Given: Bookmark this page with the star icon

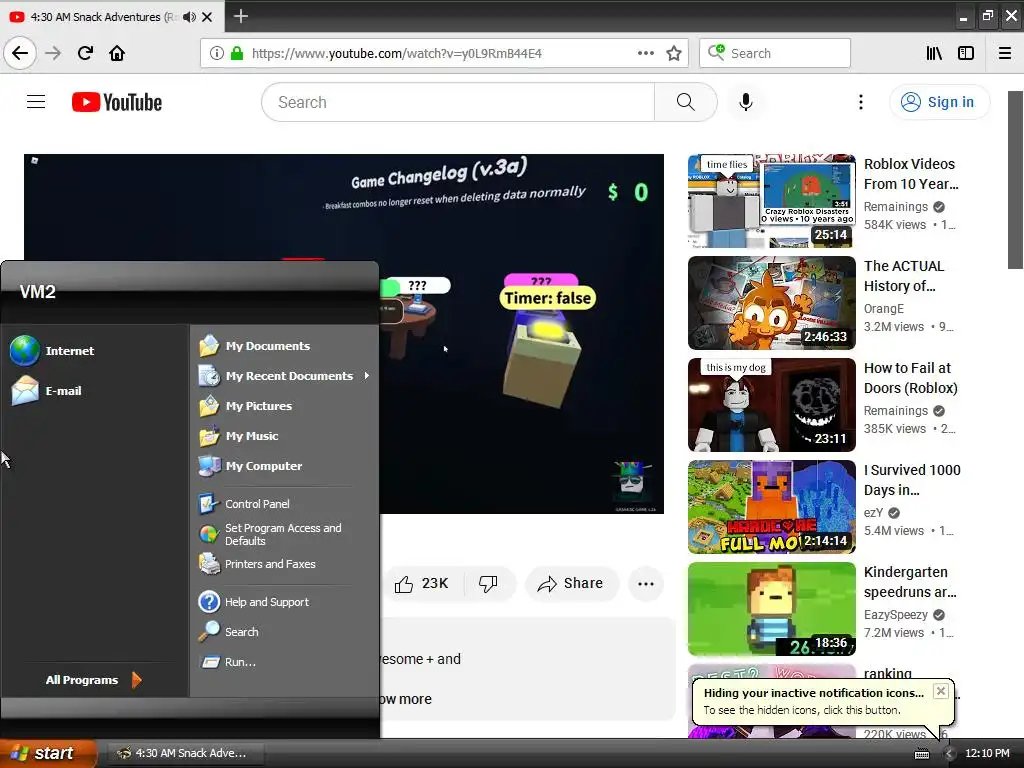Looking at the screenshot, I should click(x=674, y=53).
